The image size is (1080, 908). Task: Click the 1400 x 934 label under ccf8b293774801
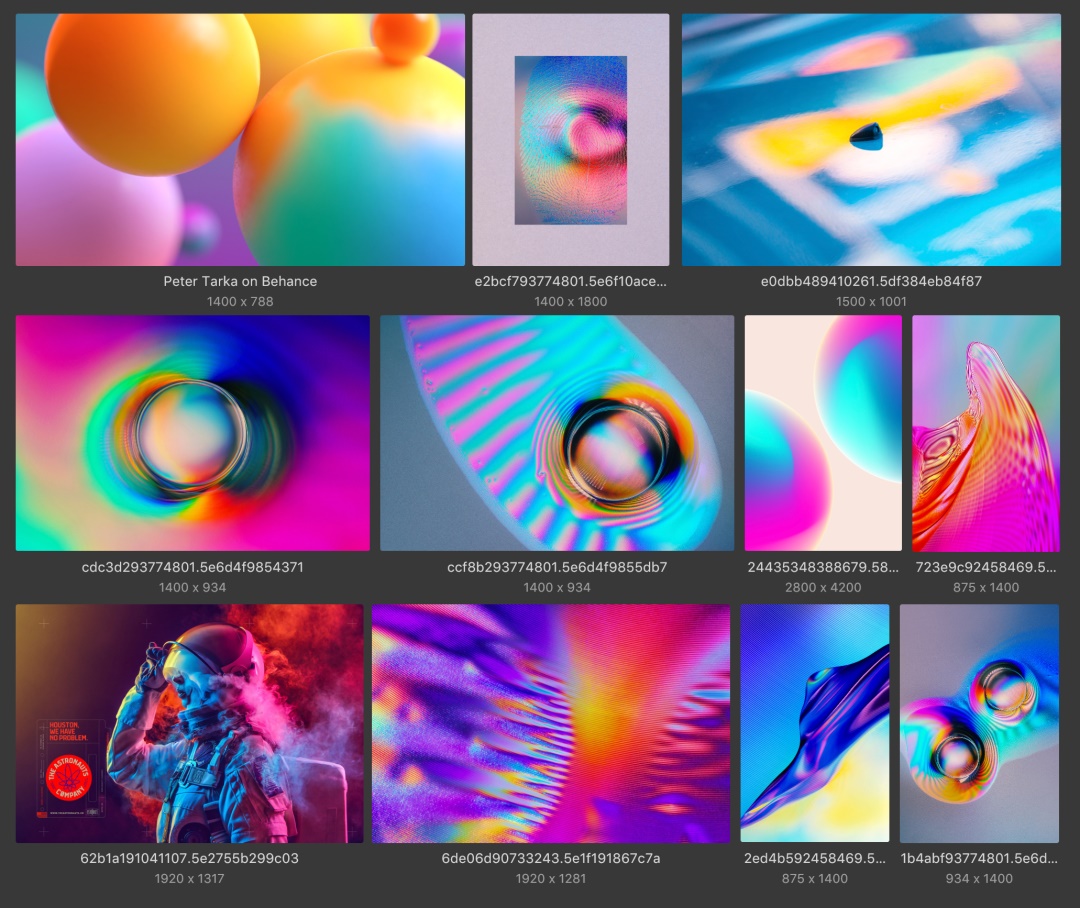click(x=557, y=588)
